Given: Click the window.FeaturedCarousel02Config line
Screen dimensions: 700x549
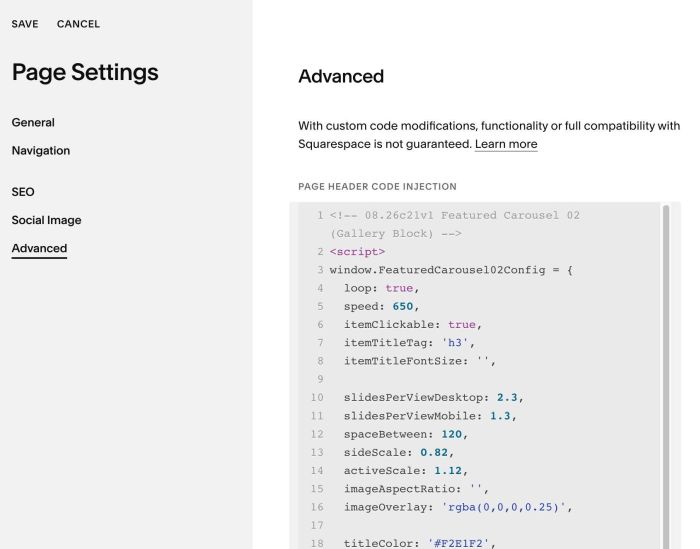Looking at the screenshot, I should tap(451, 270).
